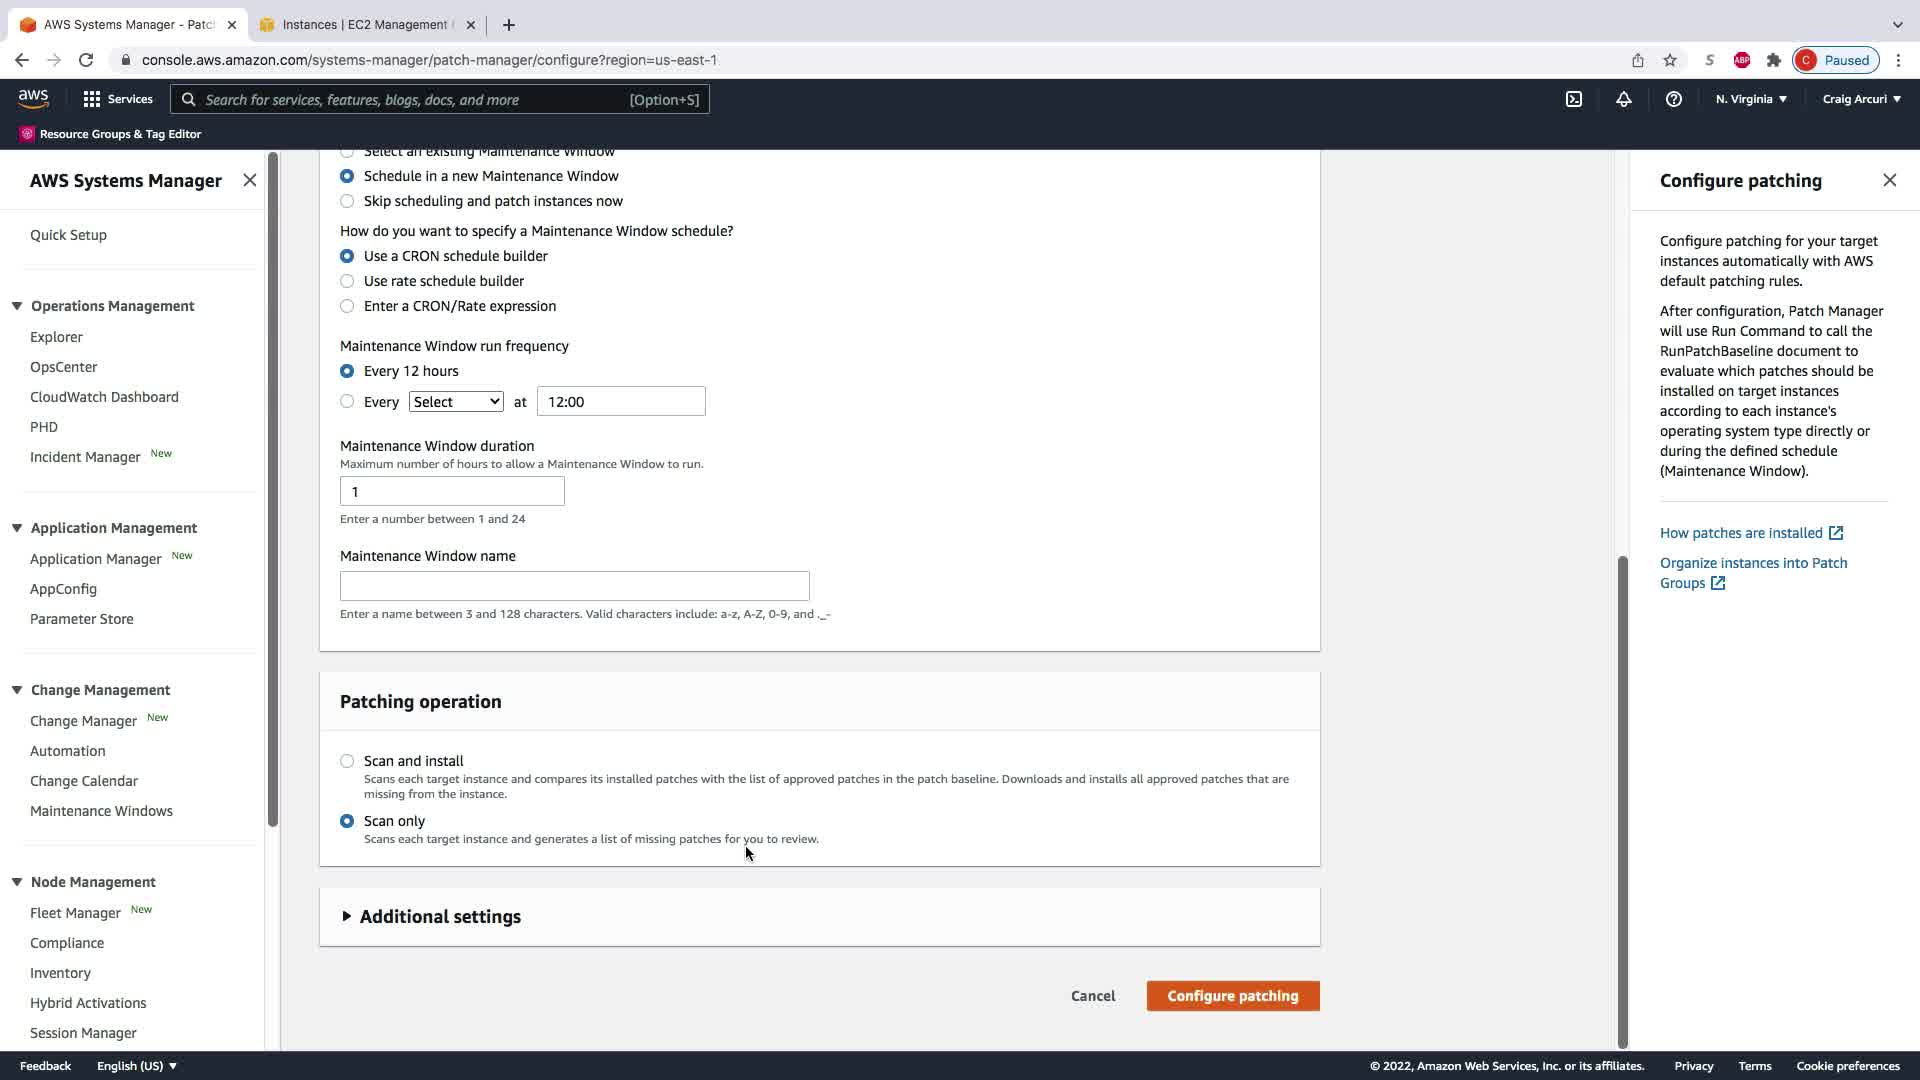The width and height of the screenshot is (1920, 1080).
Task: Choose Skip scheduling and patch instances now
Action: pos(347,201)
